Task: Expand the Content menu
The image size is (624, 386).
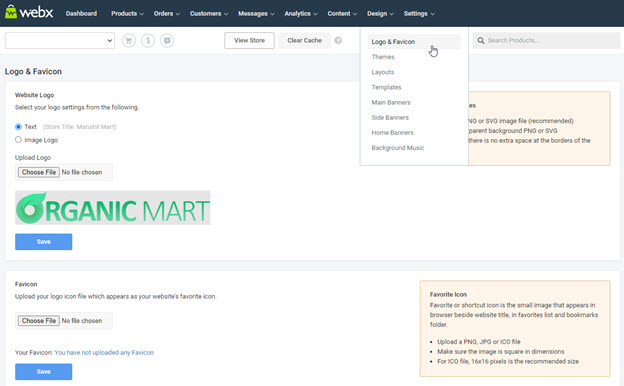Action: 342,14
